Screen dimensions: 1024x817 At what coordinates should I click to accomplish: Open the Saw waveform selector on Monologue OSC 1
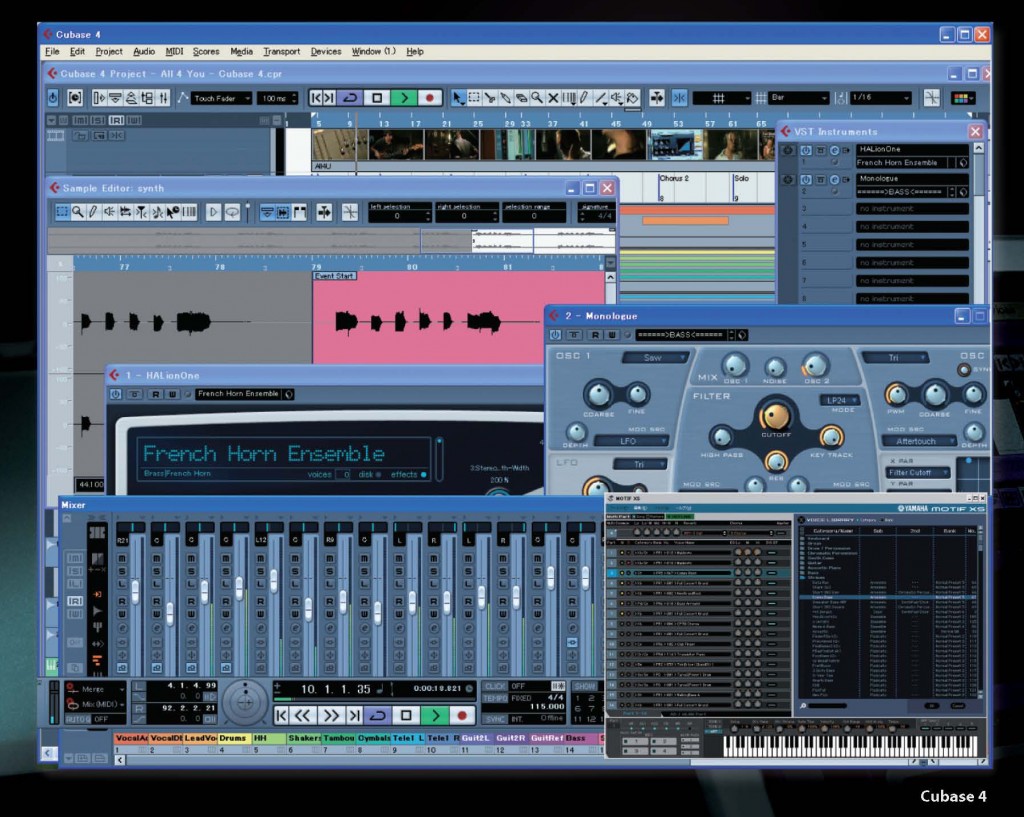(x=655, y=357)
